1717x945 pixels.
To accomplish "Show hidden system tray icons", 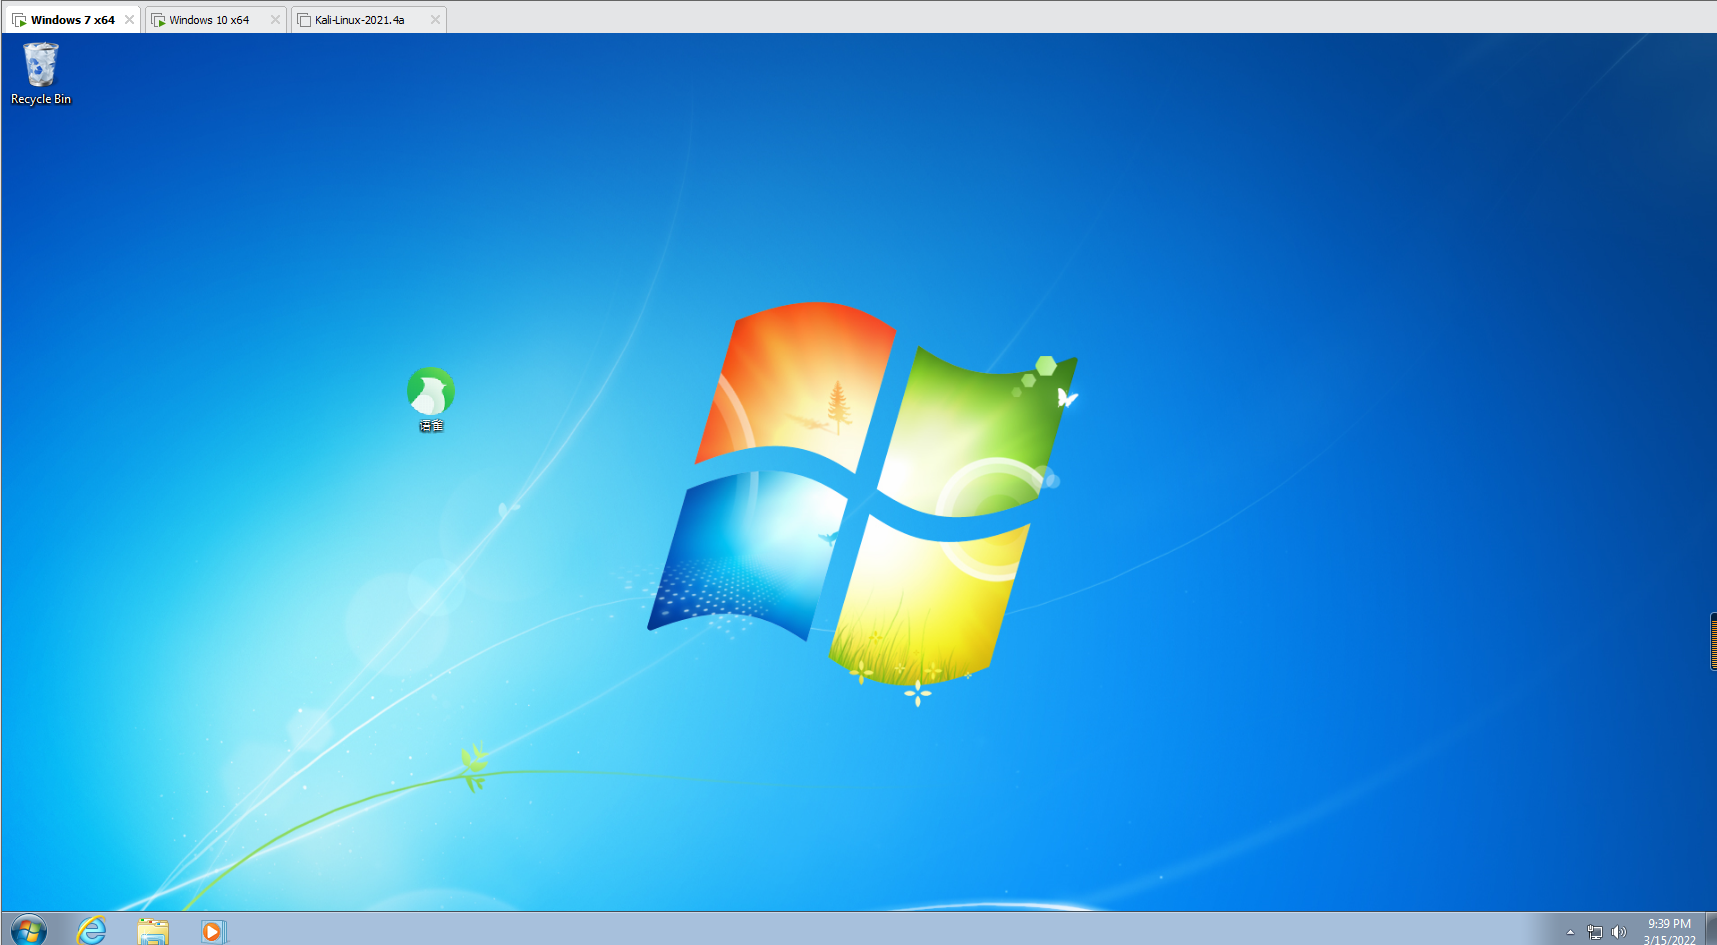I will [x=1570, y=932].
